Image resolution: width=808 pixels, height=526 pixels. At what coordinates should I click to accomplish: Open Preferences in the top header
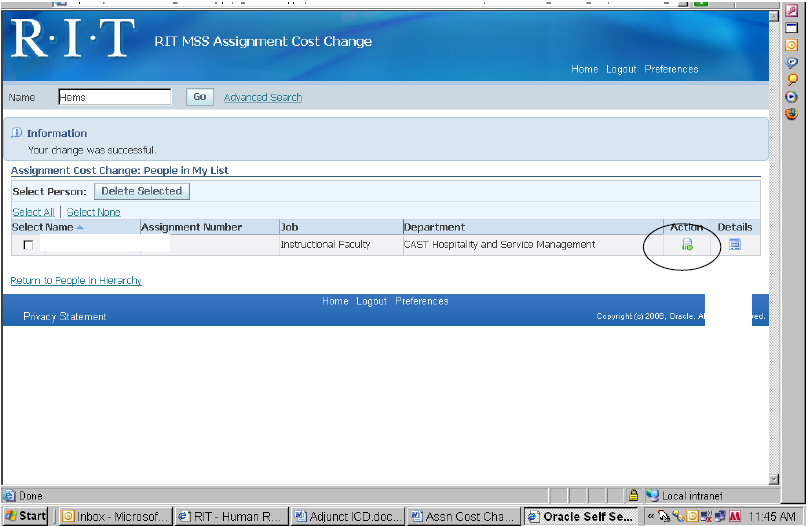[x=671, y=69]
